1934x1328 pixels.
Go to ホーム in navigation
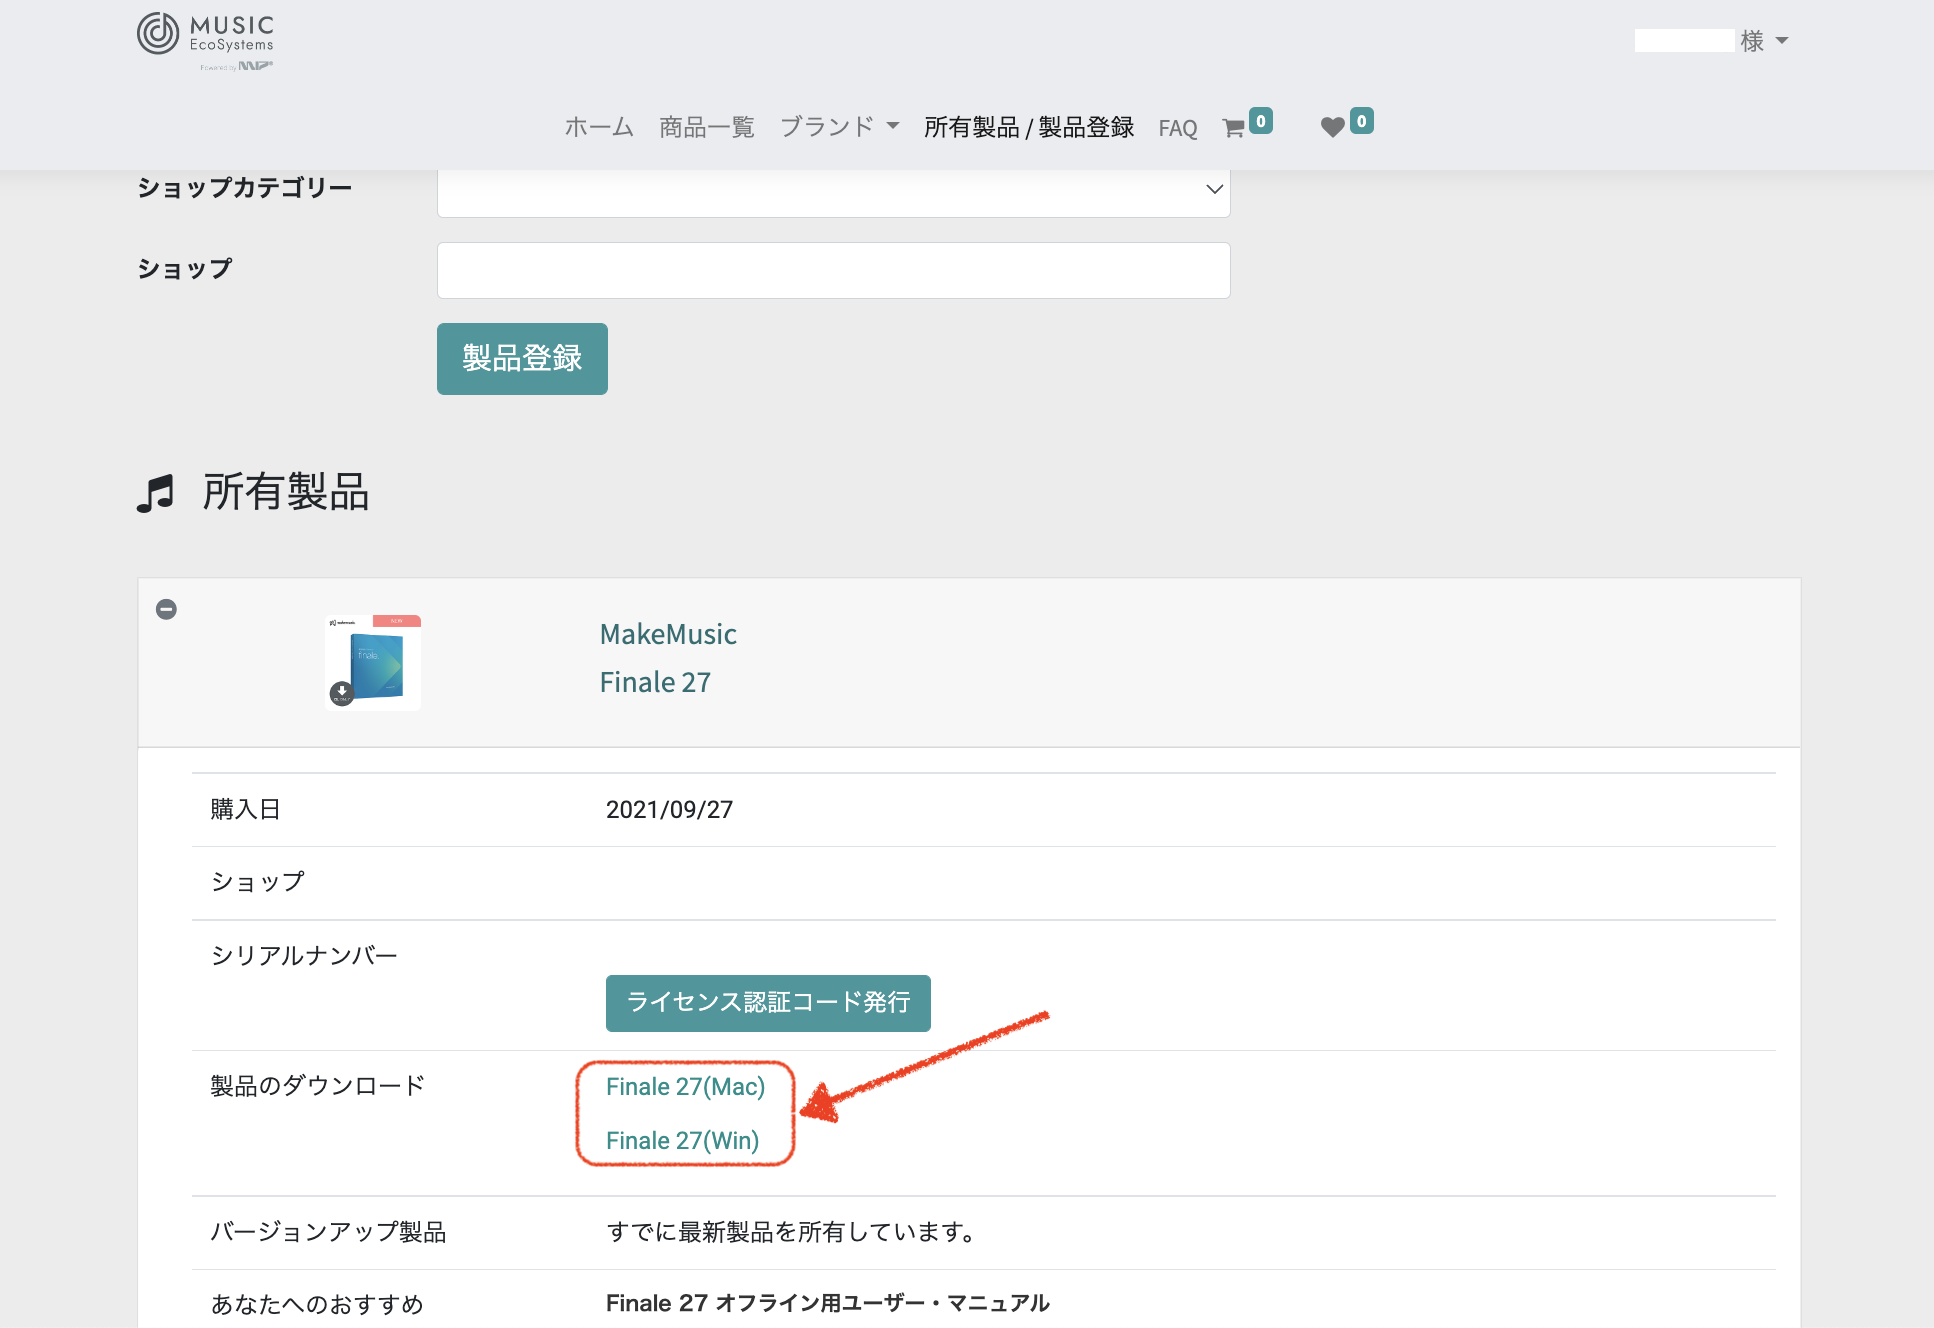(x=599, y=127)
